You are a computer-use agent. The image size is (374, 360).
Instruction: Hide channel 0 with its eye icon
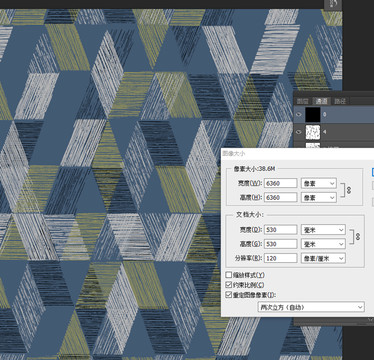(x=299, y=115)
